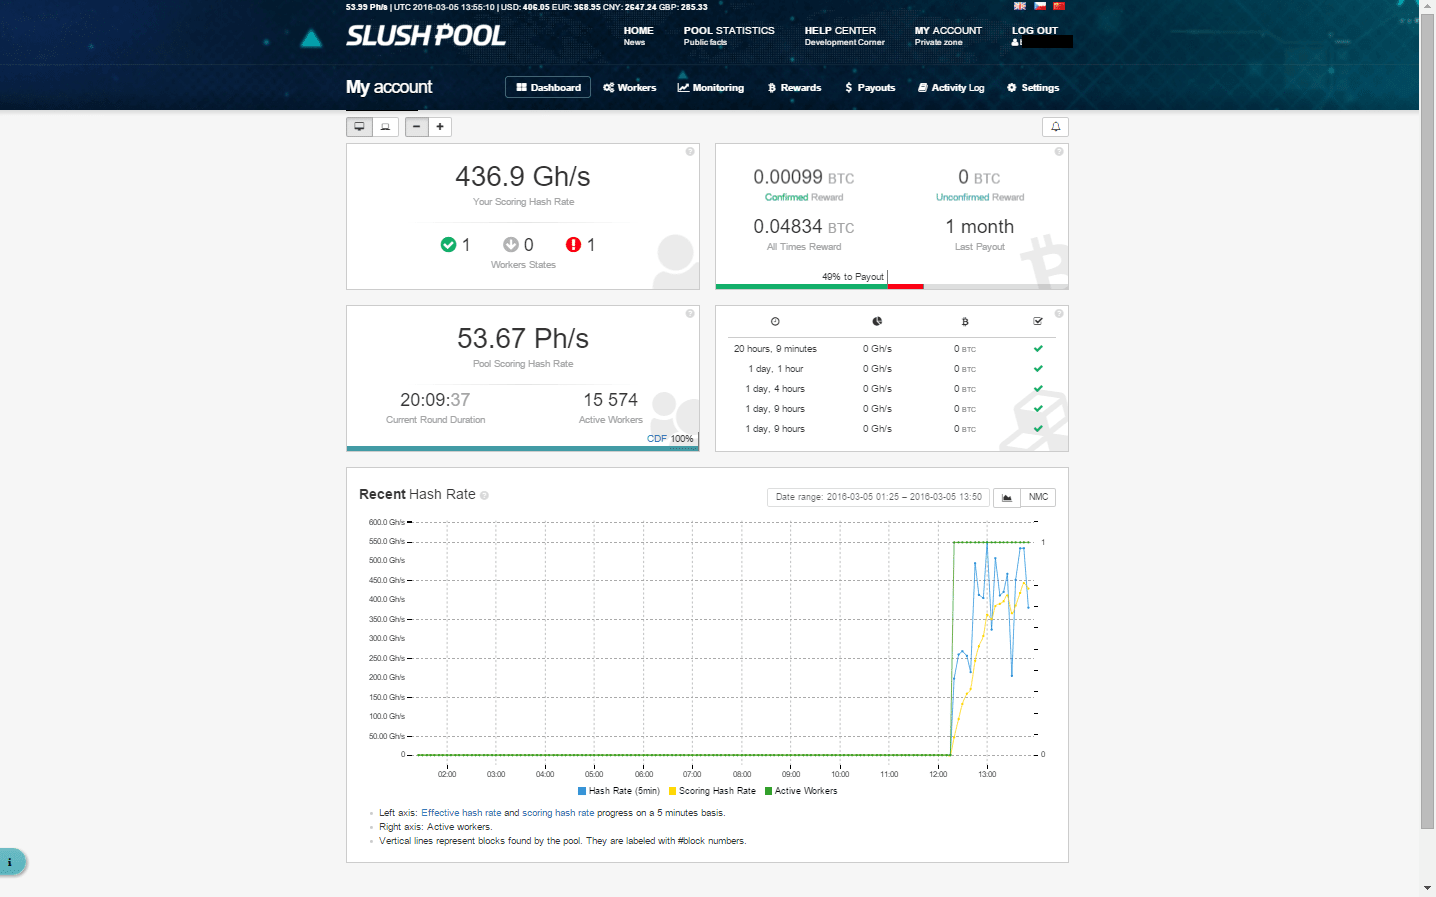Click the CDF 100% progress bar

coord(523,448)
